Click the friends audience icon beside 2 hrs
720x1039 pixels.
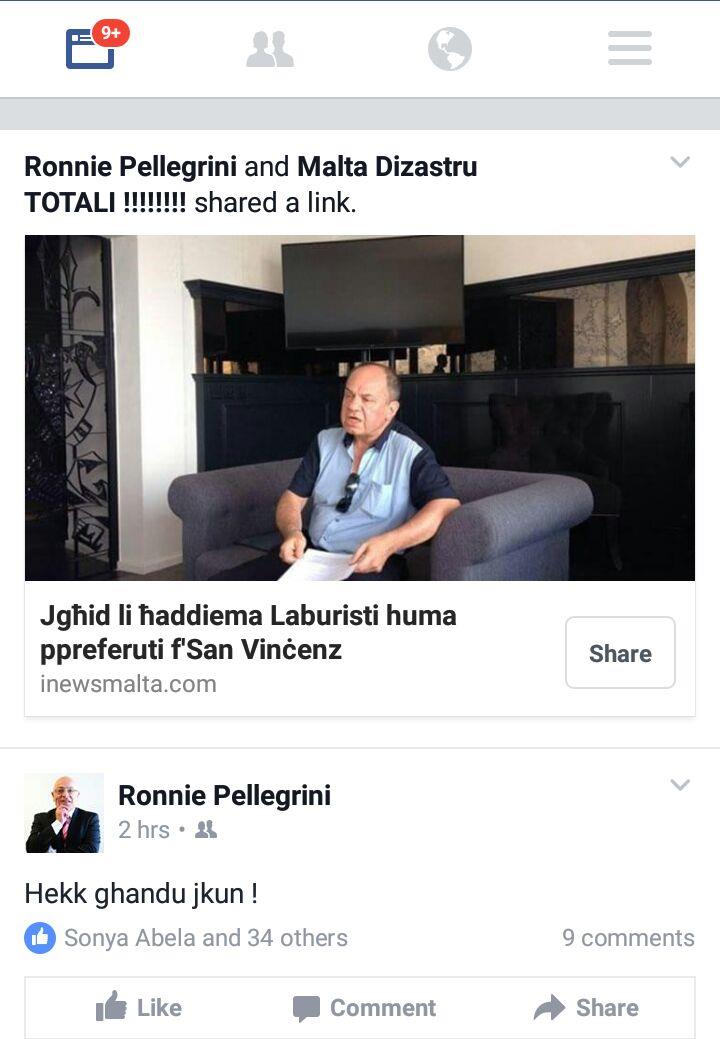point(206,830)
